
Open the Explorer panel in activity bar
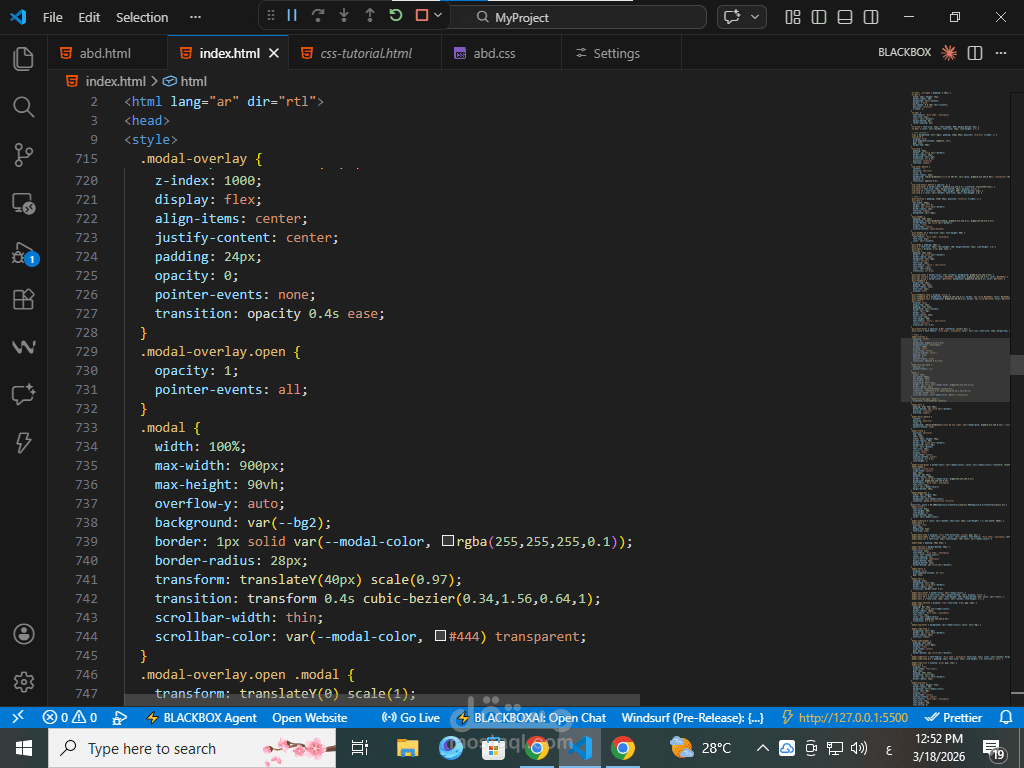click(24, 59)
